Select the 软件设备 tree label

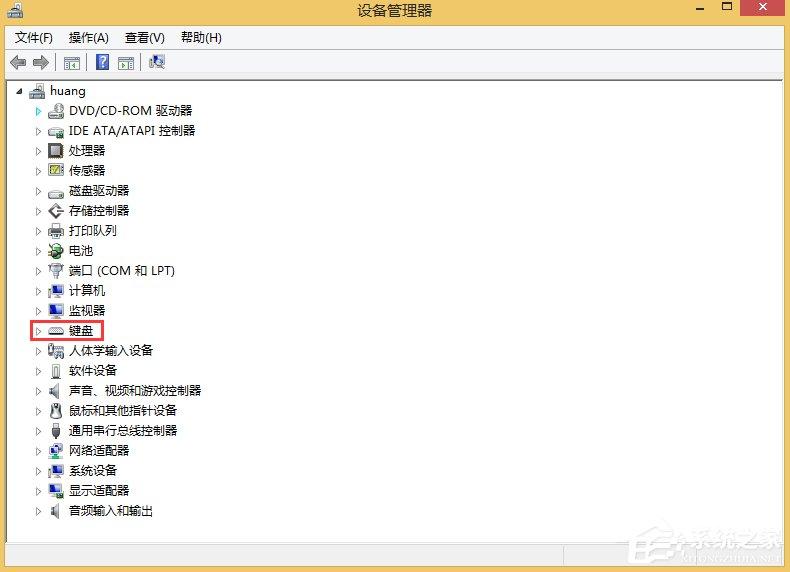click(93, 370)
